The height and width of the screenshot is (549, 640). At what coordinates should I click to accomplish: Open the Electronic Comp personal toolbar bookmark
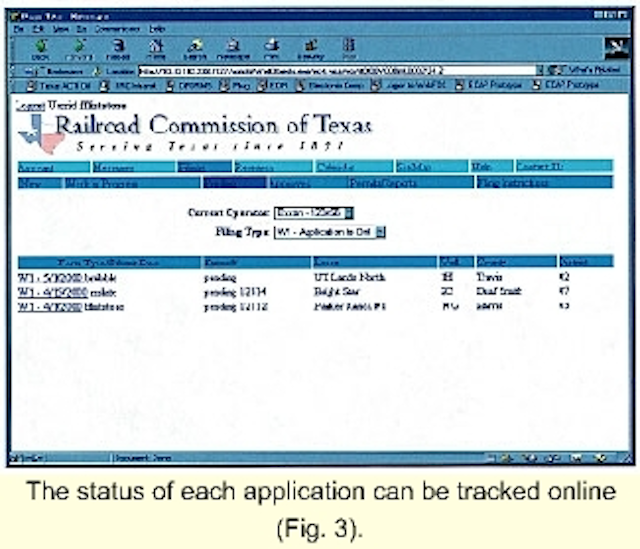tap(330, 86)
